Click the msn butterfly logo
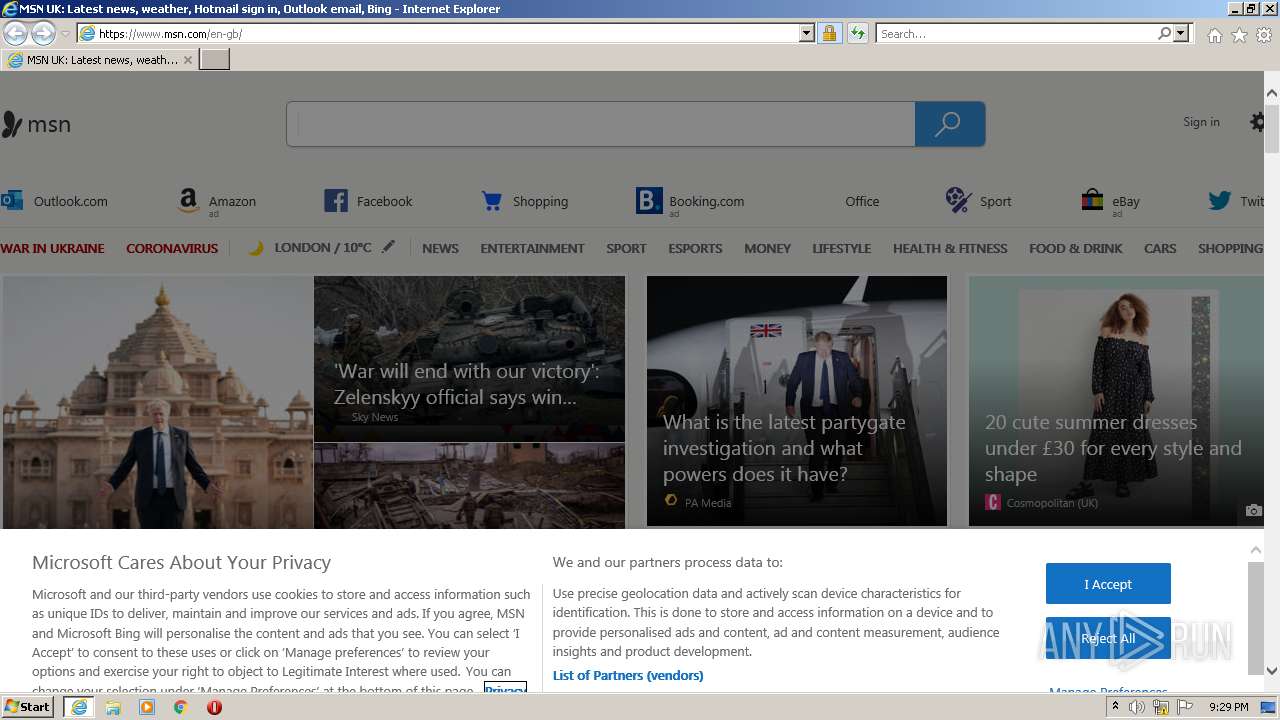The height and width of the screenshot is (720, 1280). pos(36,124)
